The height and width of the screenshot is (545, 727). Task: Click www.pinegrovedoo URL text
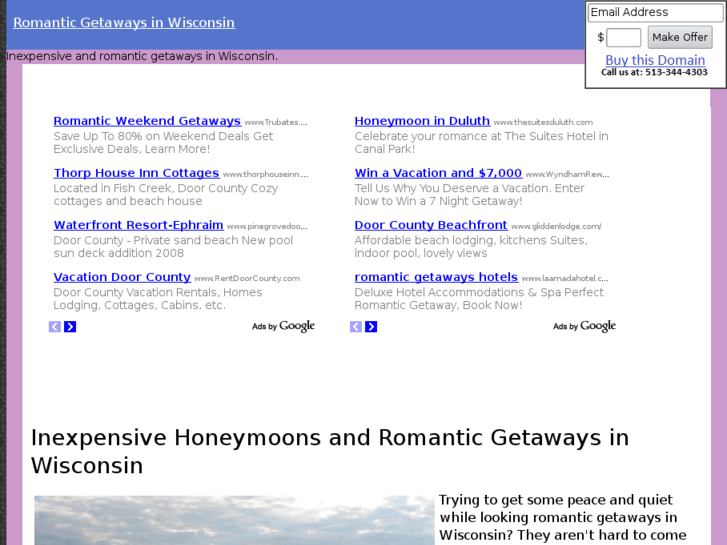267,226
